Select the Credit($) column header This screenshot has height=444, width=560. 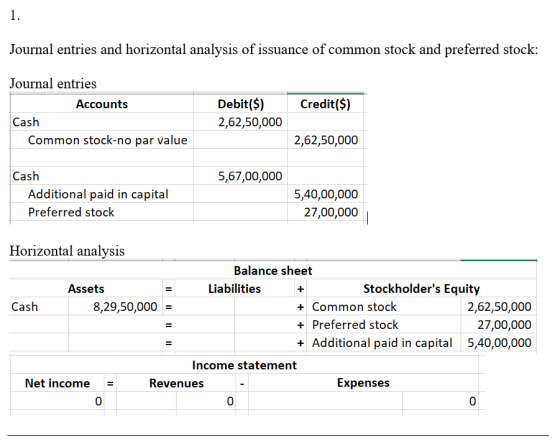(x=325, y=104)
